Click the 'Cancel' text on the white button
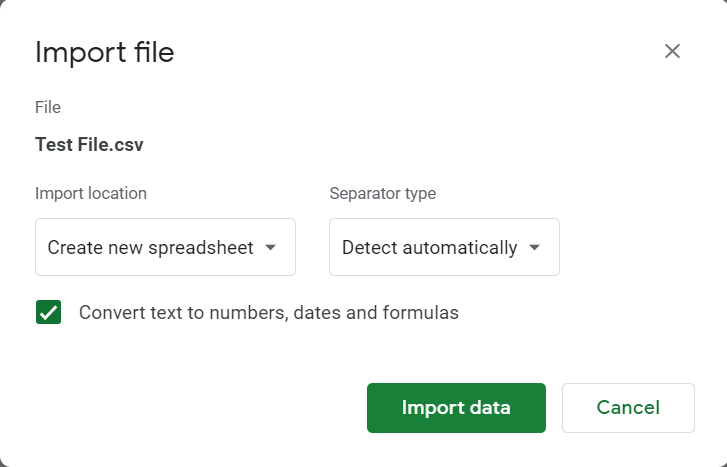The width and height of the screenshot is (727, 467). click(x=628, y=408)
